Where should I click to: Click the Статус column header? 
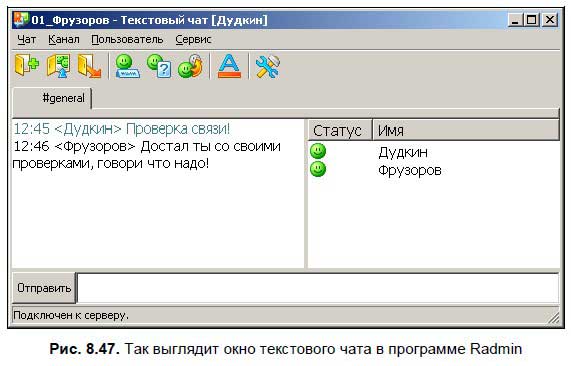[x=340, y=130]
